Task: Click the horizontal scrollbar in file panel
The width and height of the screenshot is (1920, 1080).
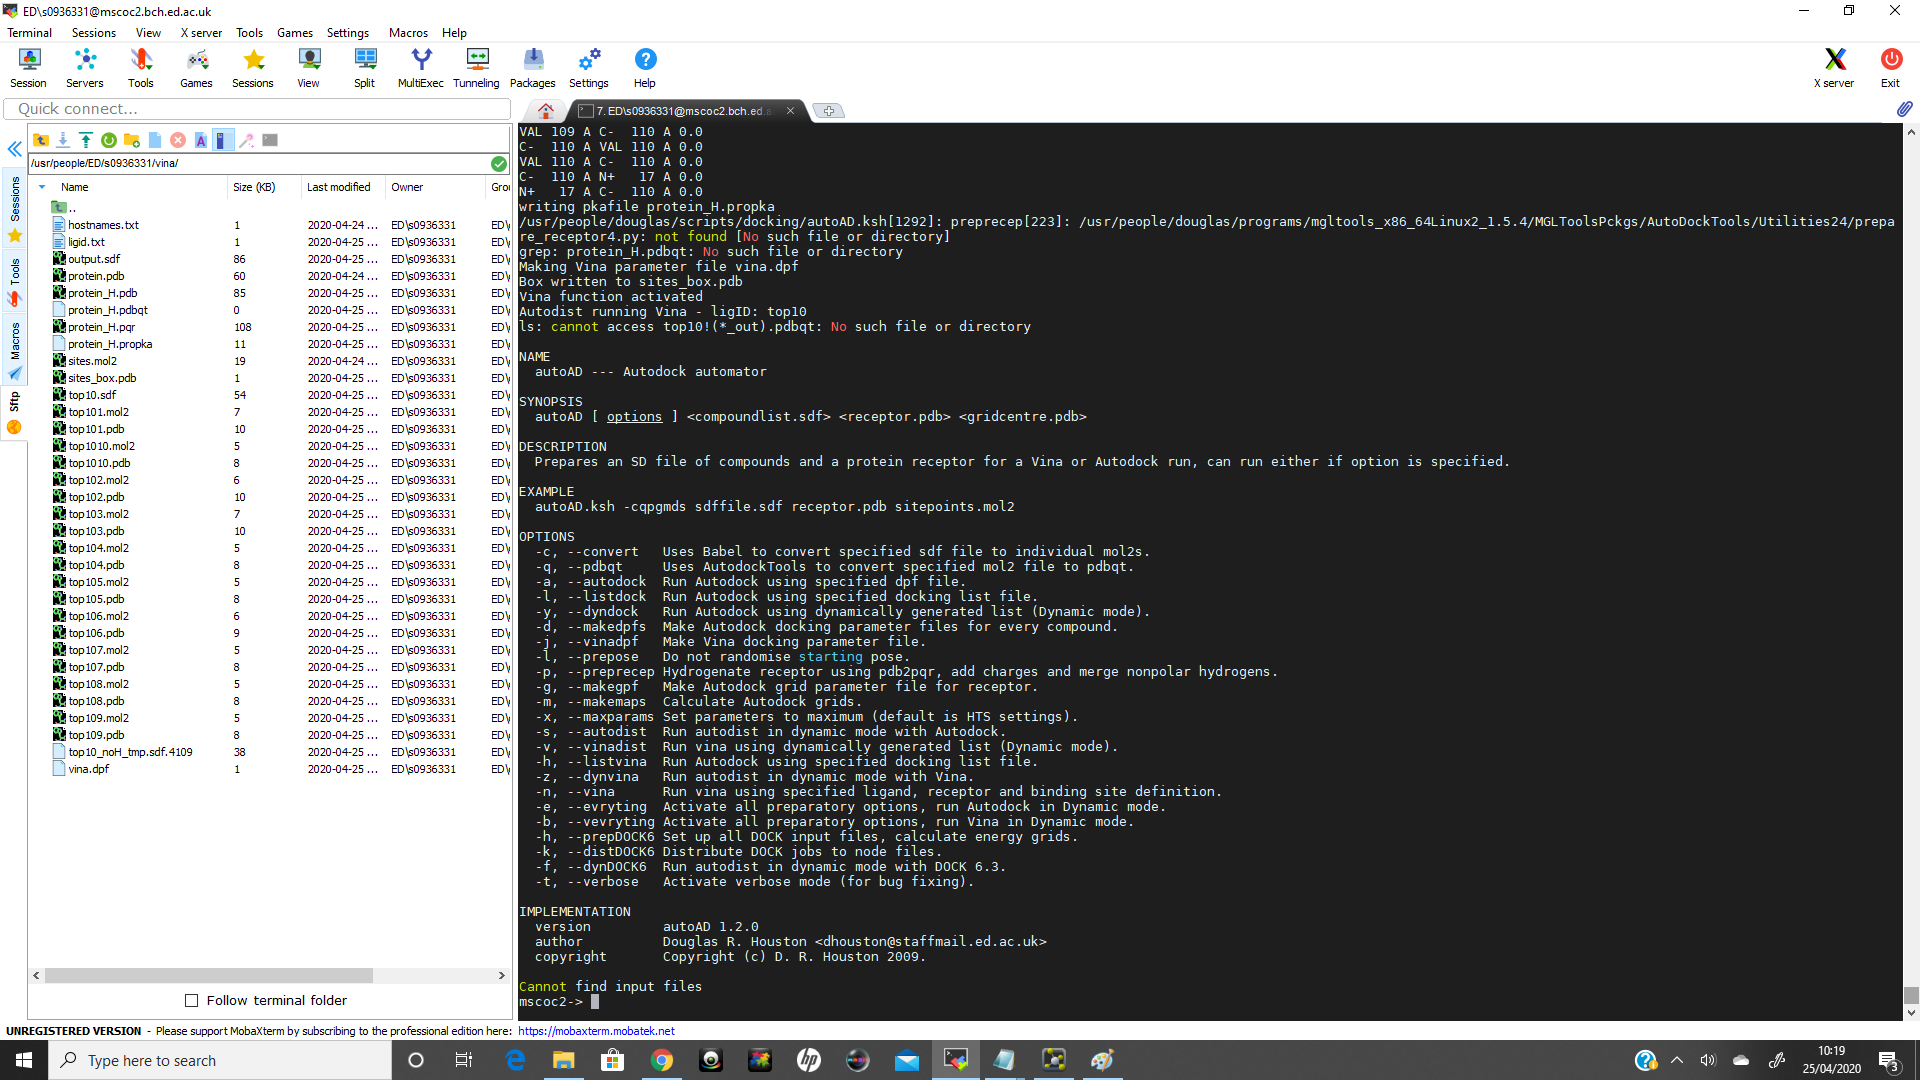Action: click(208, 975)
